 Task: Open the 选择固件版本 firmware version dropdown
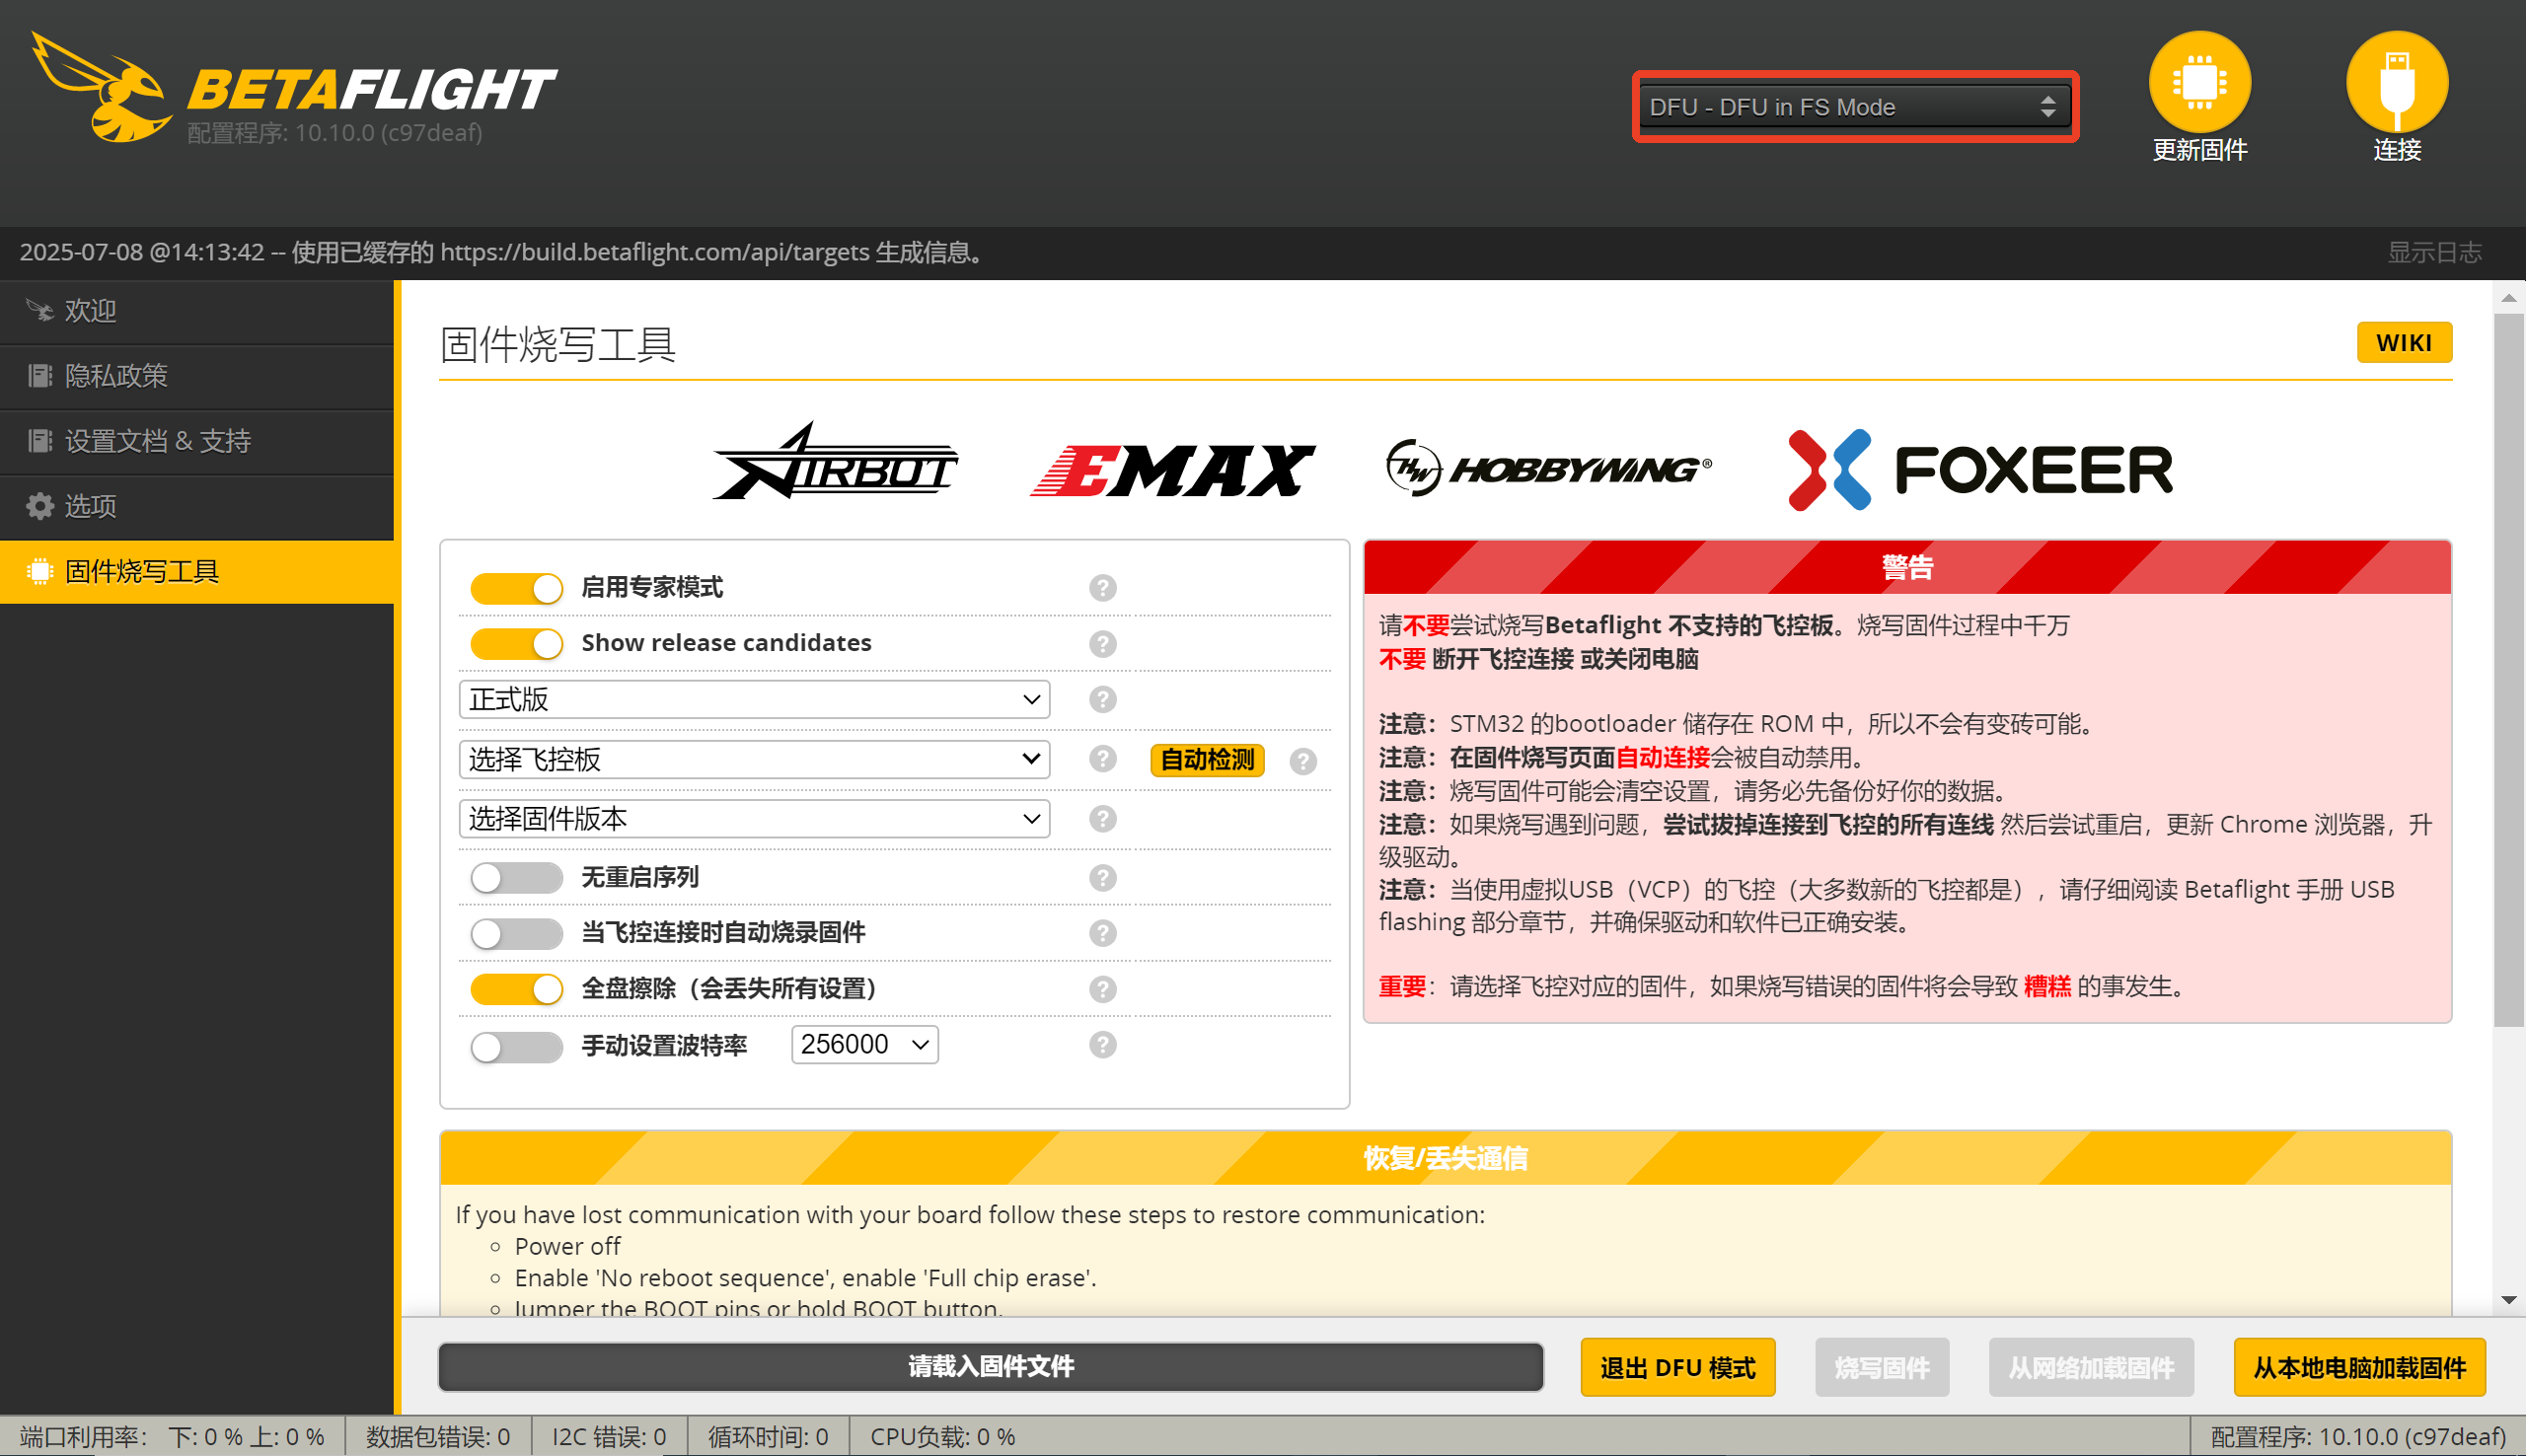(x=754, y=819)
